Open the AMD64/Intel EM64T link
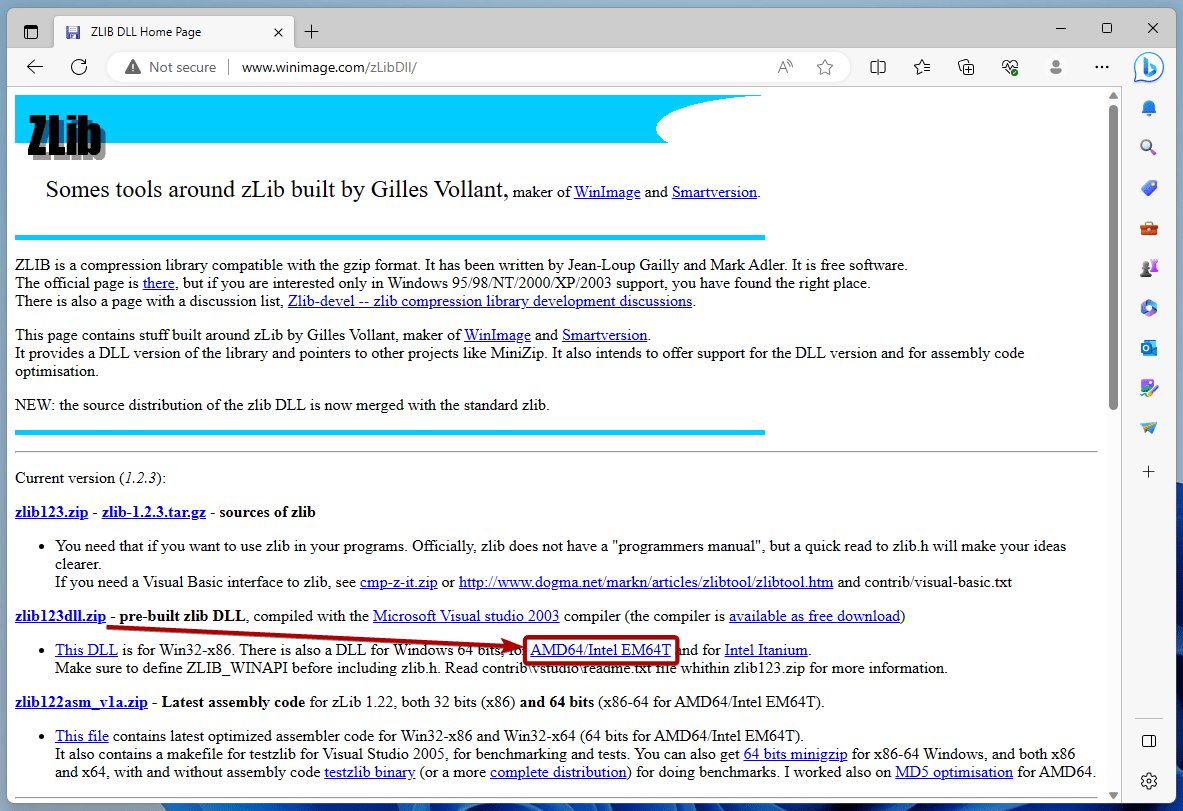Screen dimensions: 1183x811 600,650
